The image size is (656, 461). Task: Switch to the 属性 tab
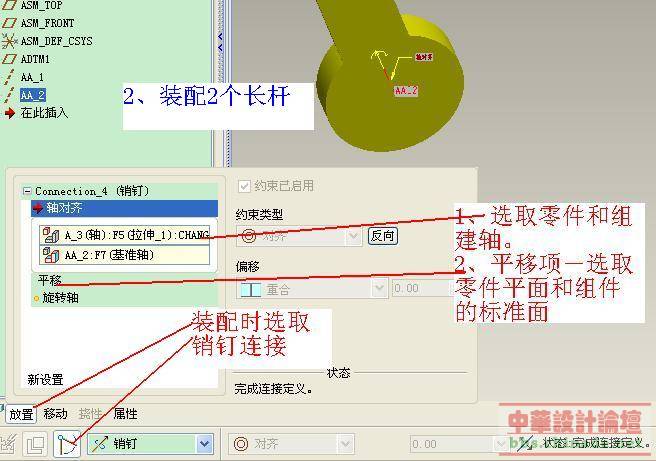(x=125, y=414)
